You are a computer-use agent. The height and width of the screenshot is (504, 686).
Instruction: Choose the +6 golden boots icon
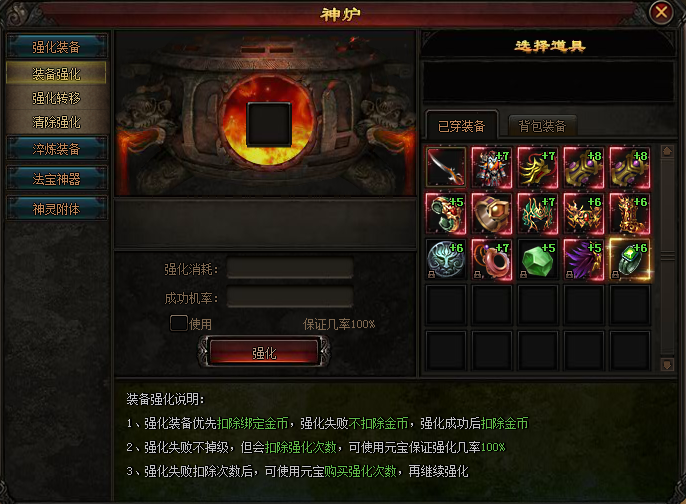[630, 214]
